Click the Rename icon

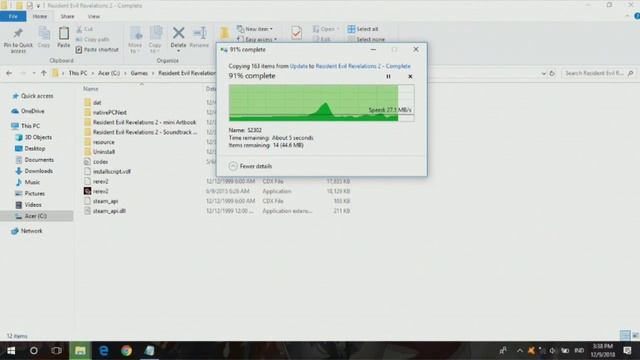click(x=199, y=38)
